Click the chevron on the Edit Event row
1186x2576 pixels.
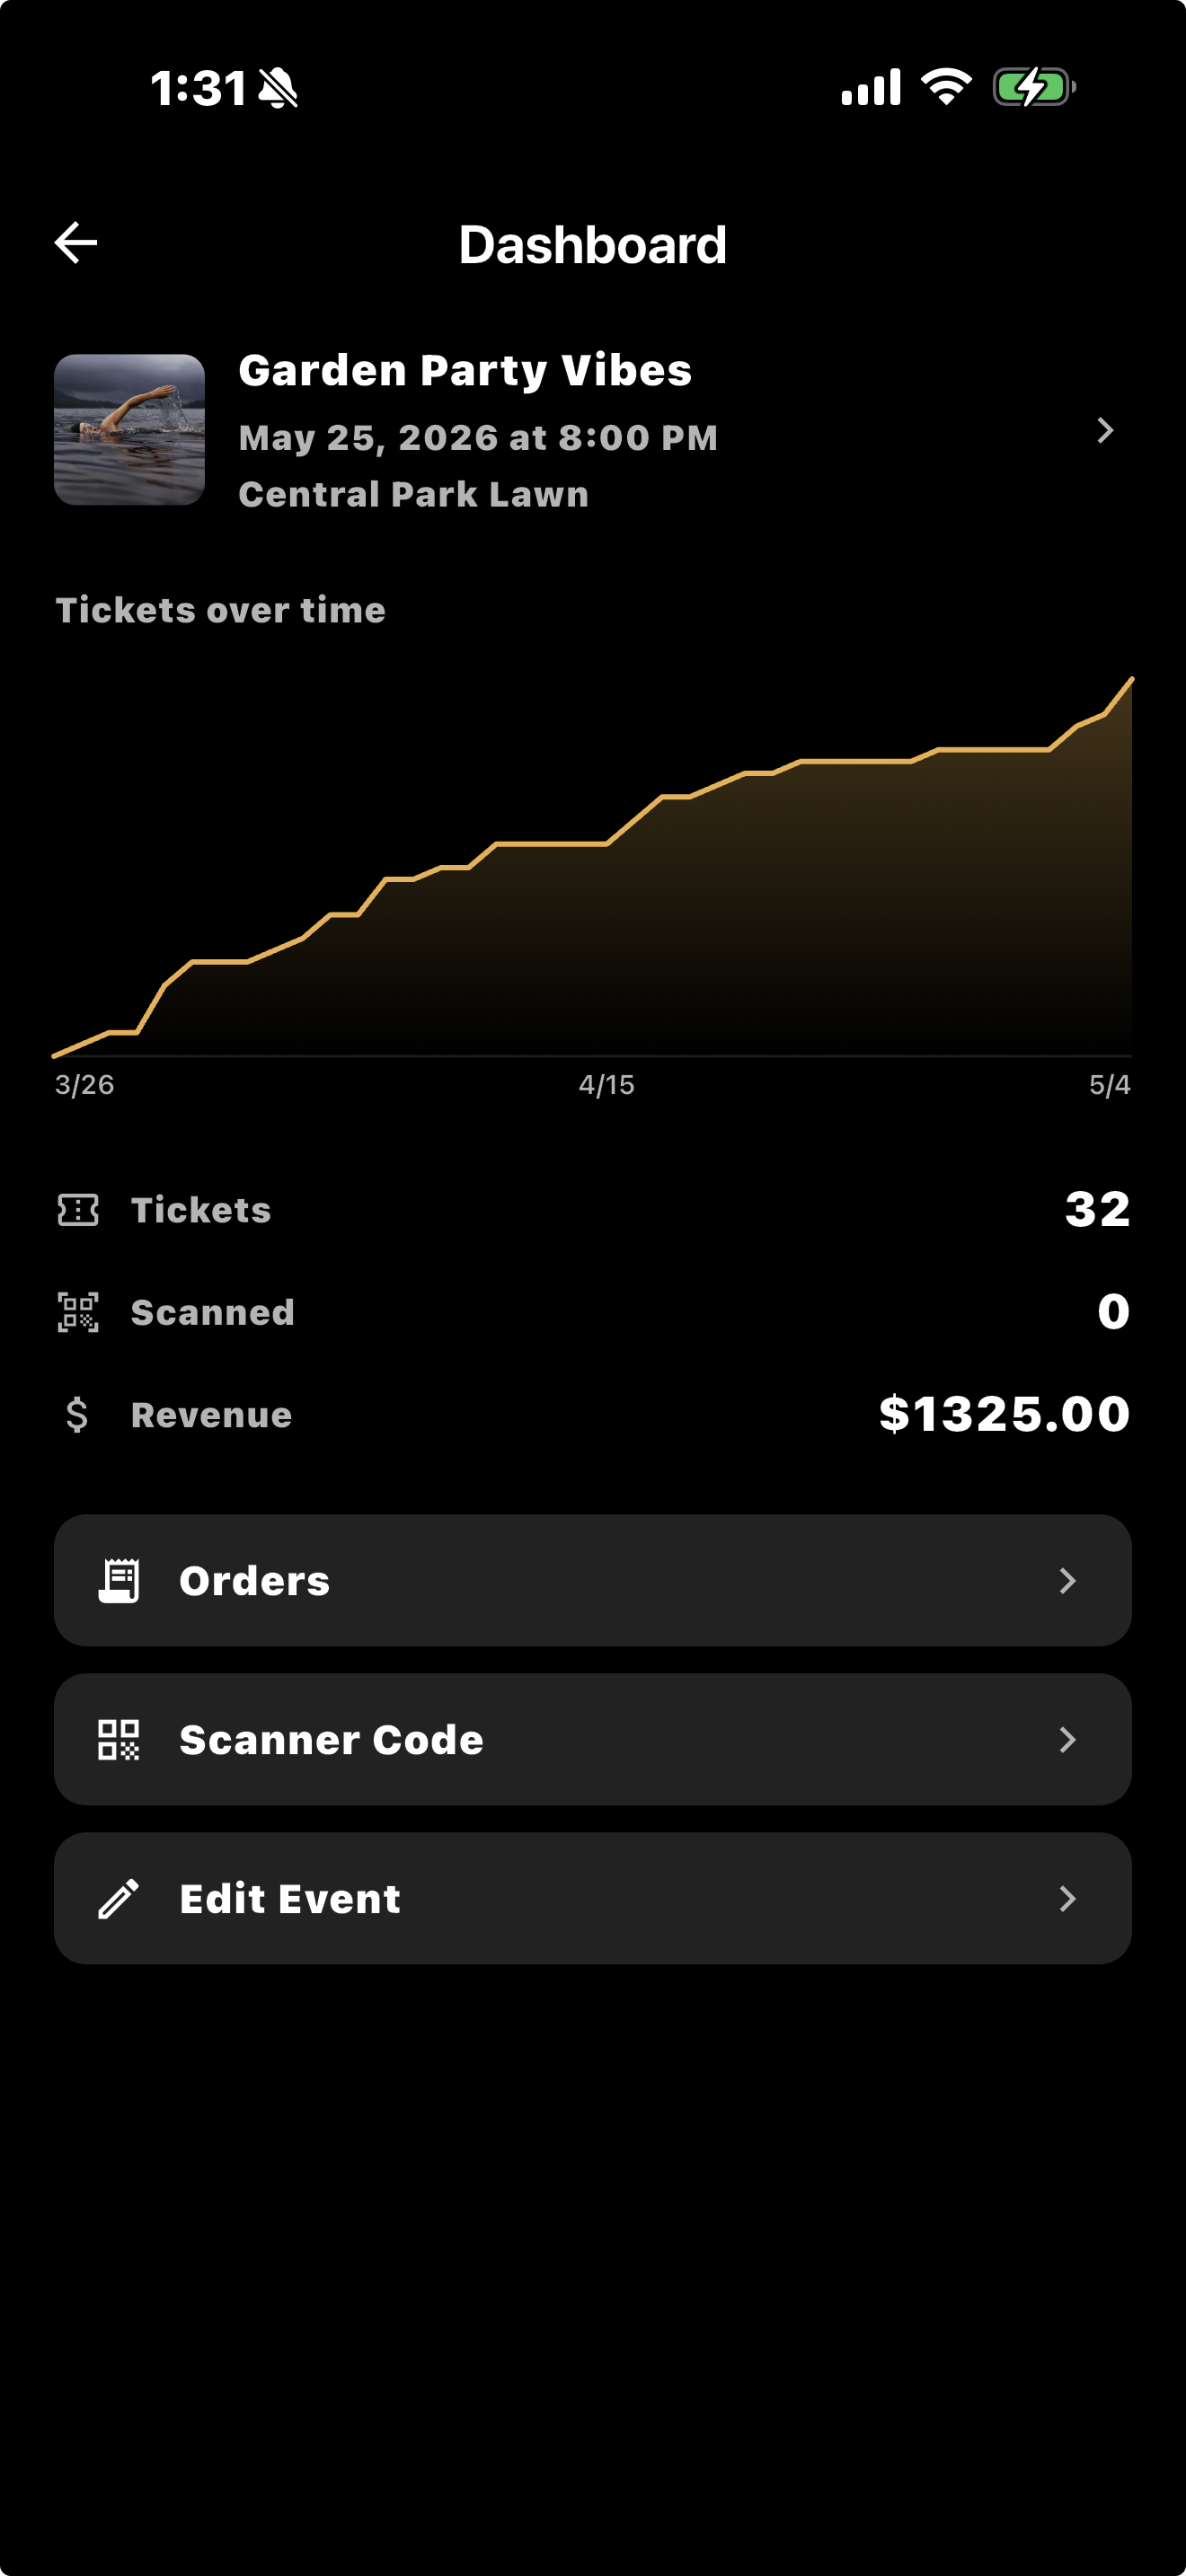(x=1067, y=1898)
